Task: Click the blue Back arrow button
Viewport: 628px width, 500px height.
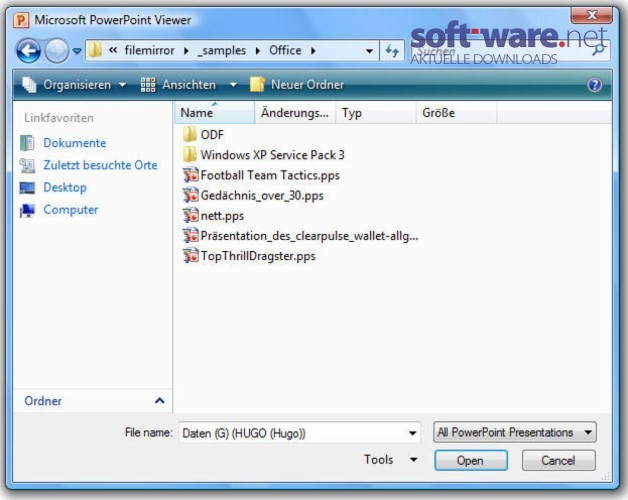Action: 28,51
